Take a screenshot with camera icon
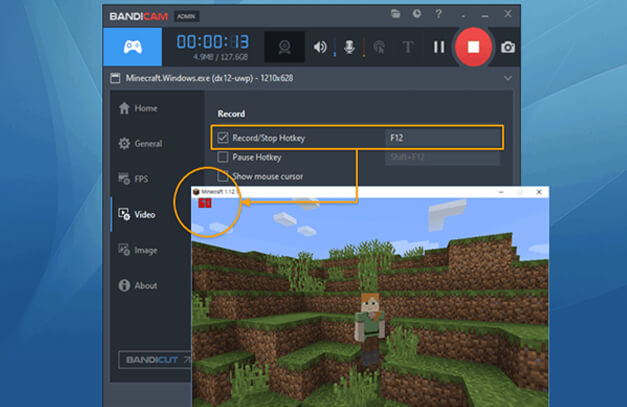Image resolution: width=627 pixels, height=407 pixels. coord(508,47)
